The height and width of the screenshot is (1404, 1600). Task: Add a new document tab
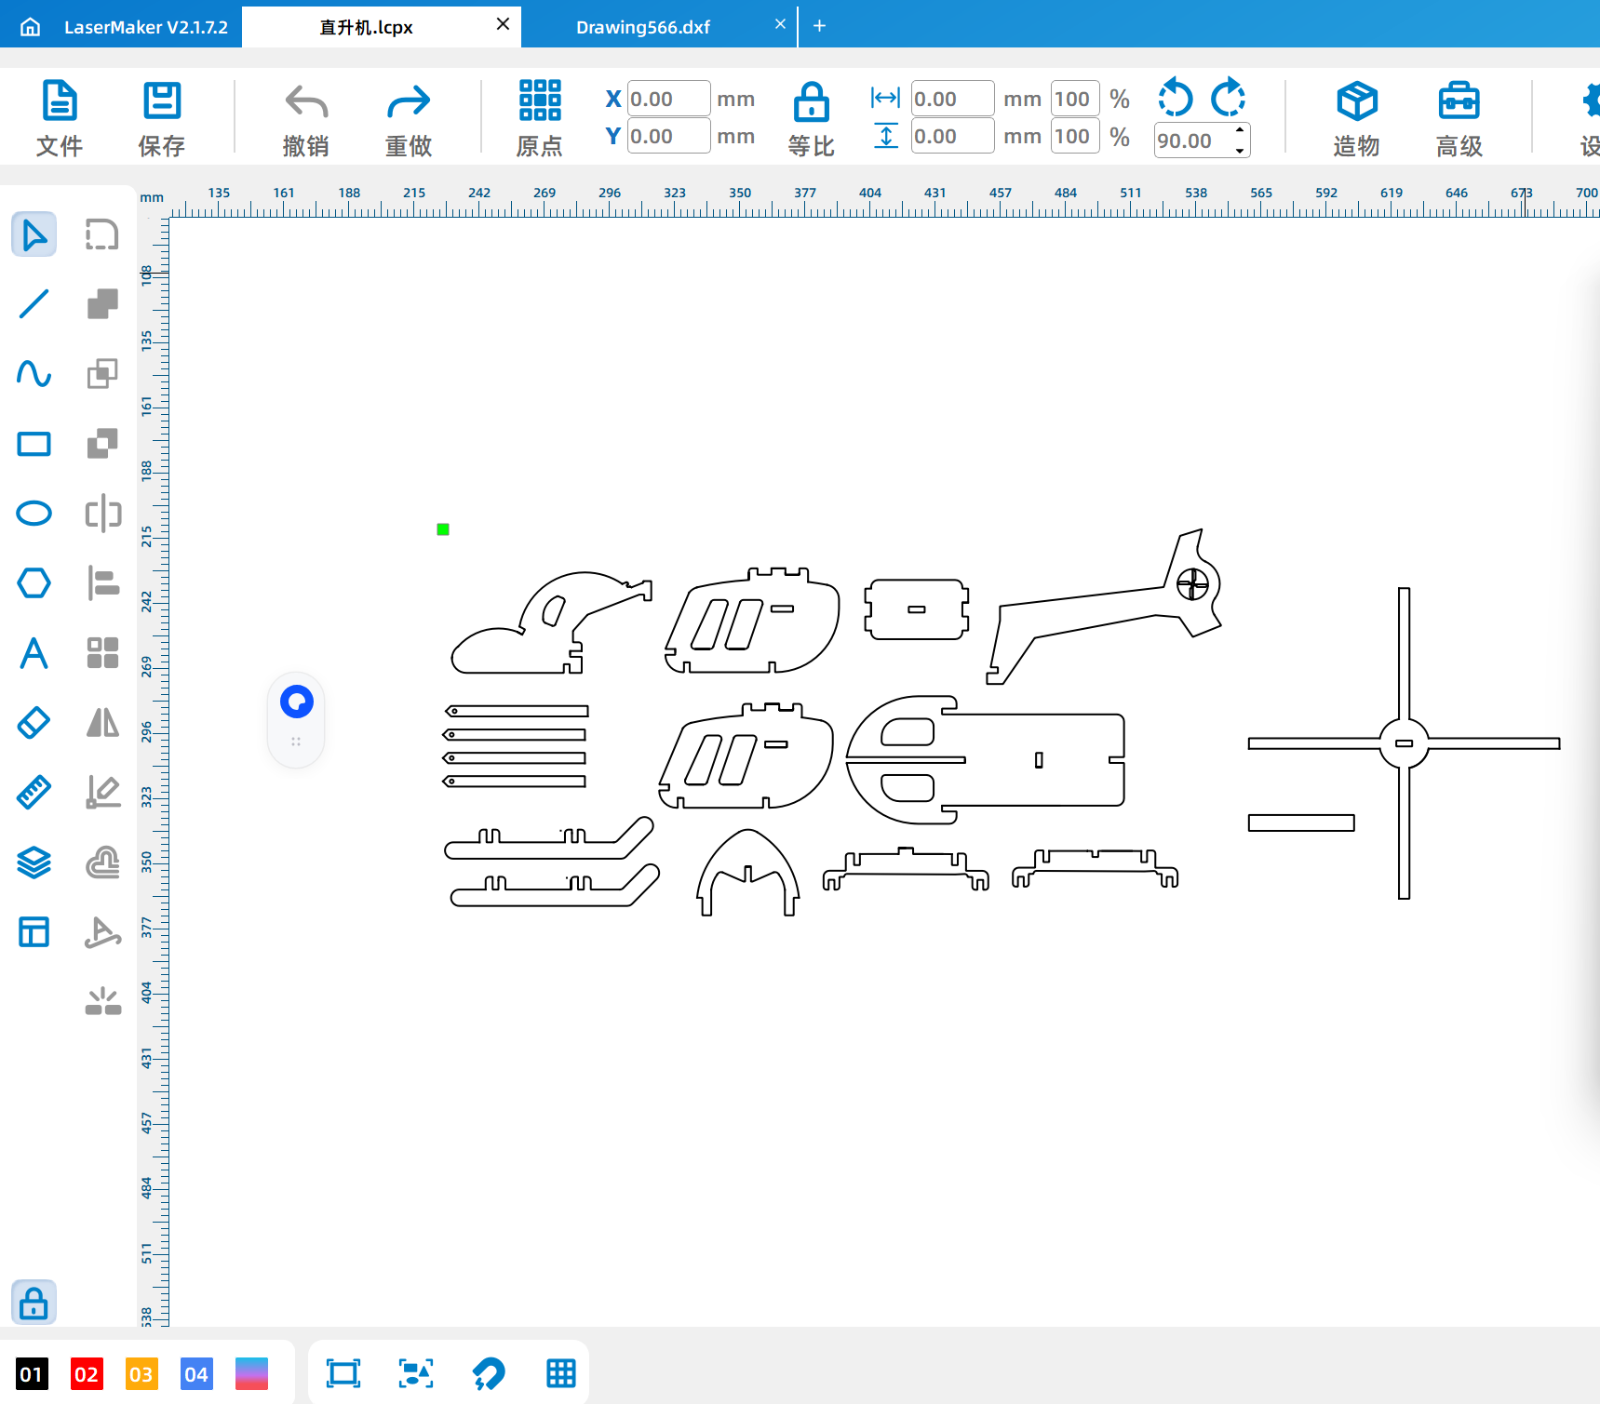pos(819,26)
